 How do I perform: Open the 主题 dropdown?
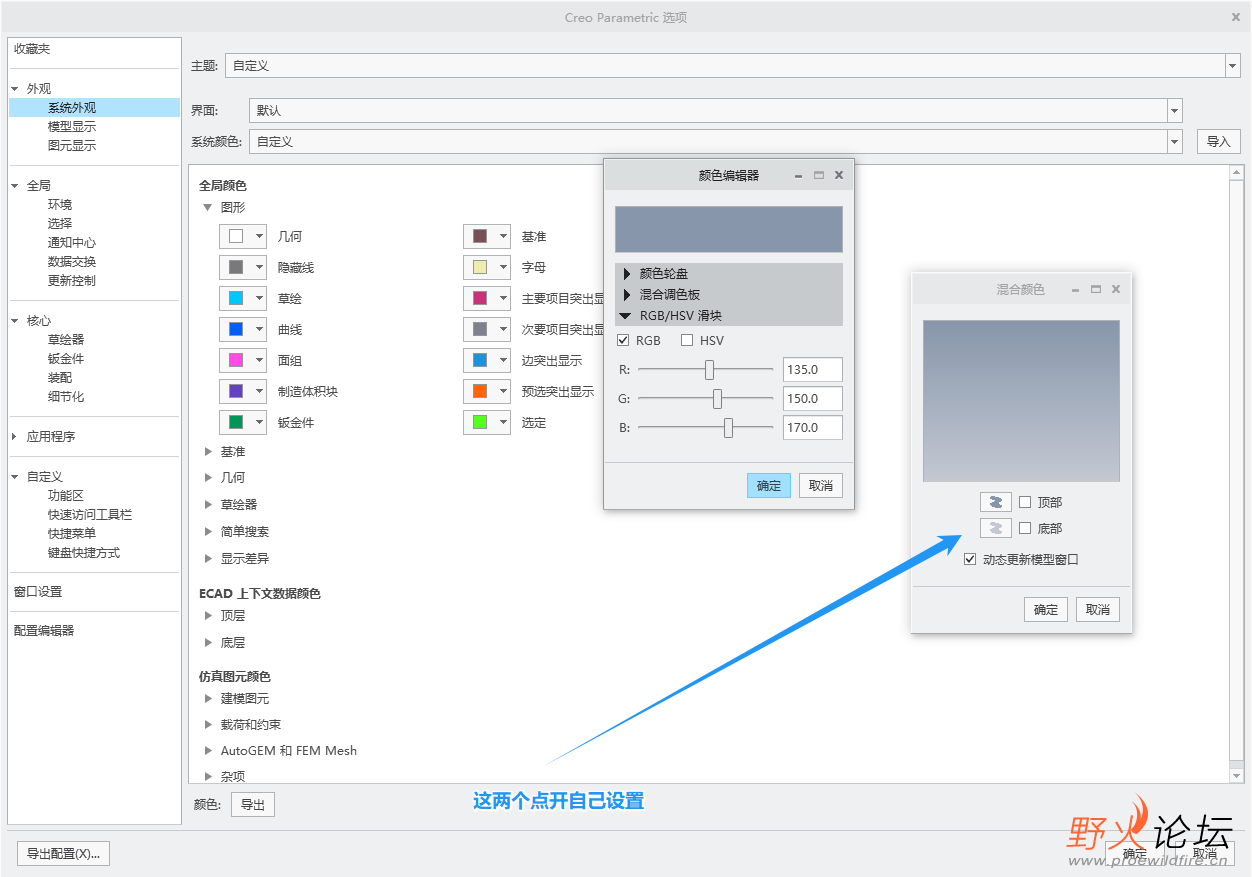coord(1232,66)
